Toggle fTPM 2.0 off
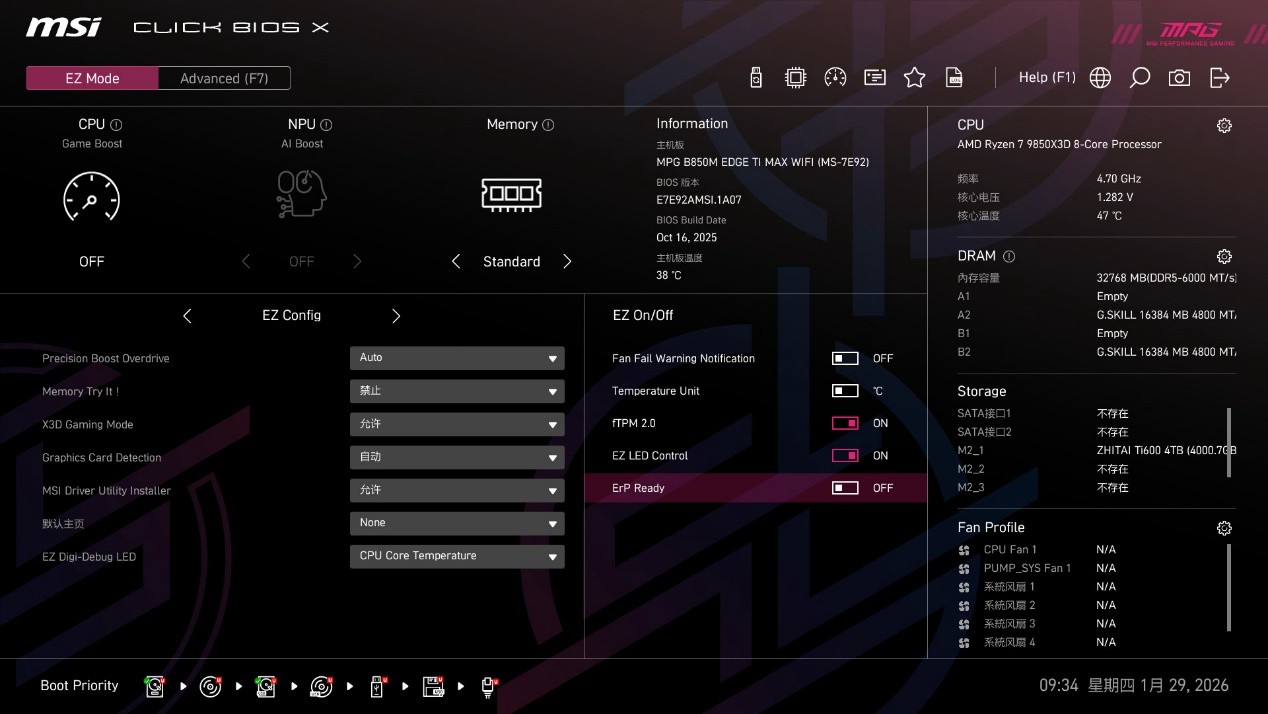The width and height of the screenshot is (1268, 714). [x=845, y=422]
